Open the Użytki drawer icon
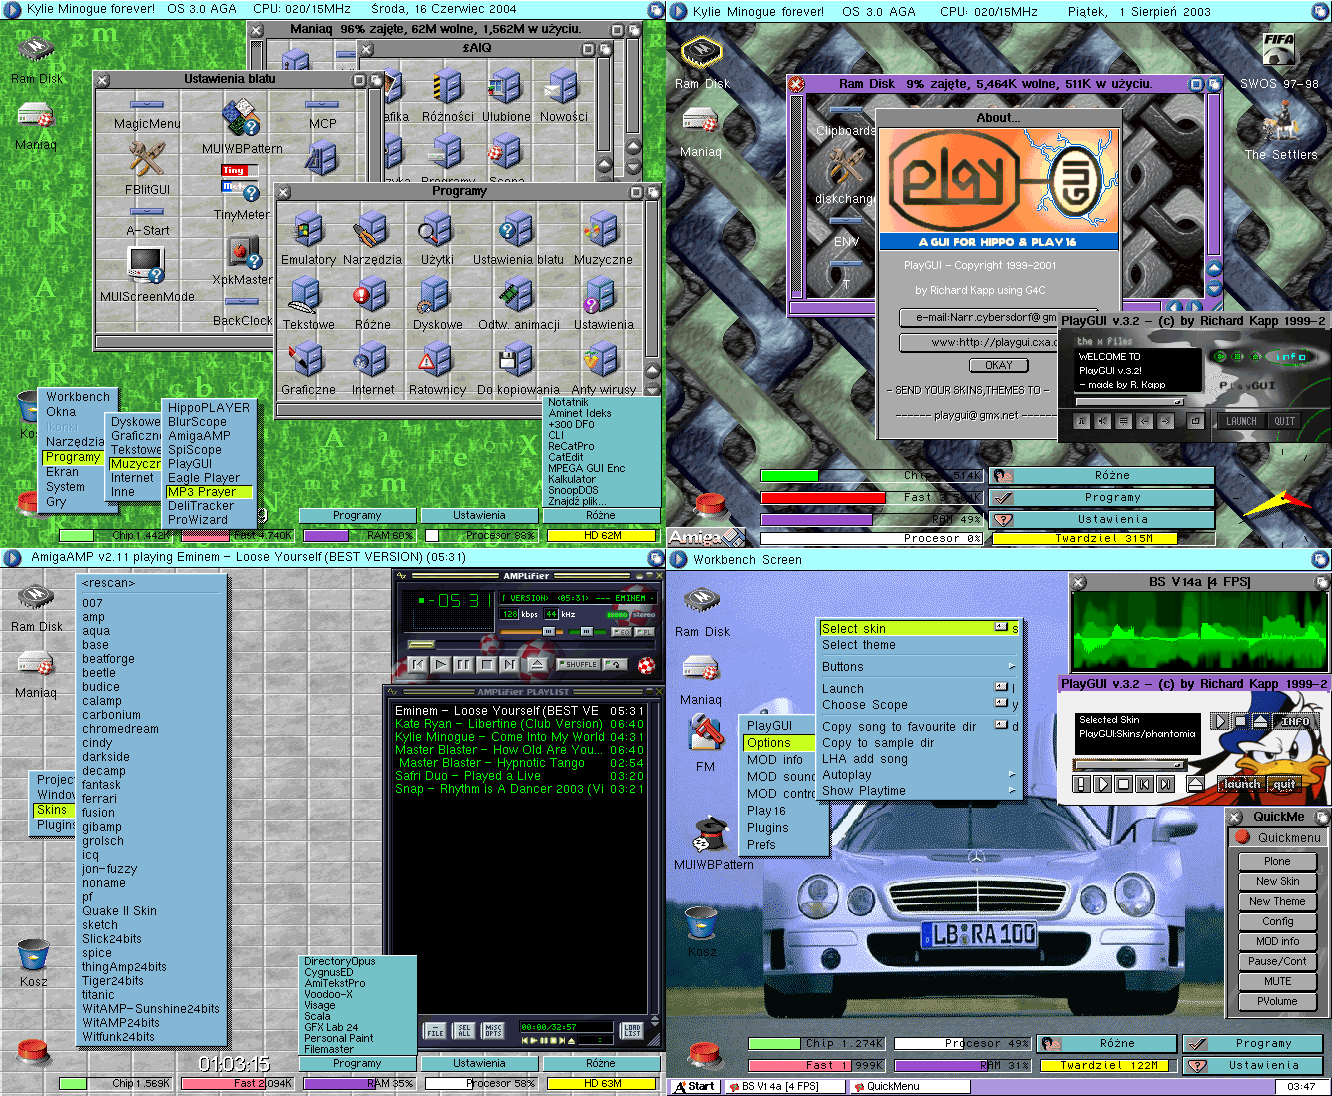The width and height of the screenshot is (1332, 1096). tap(436, 238)
